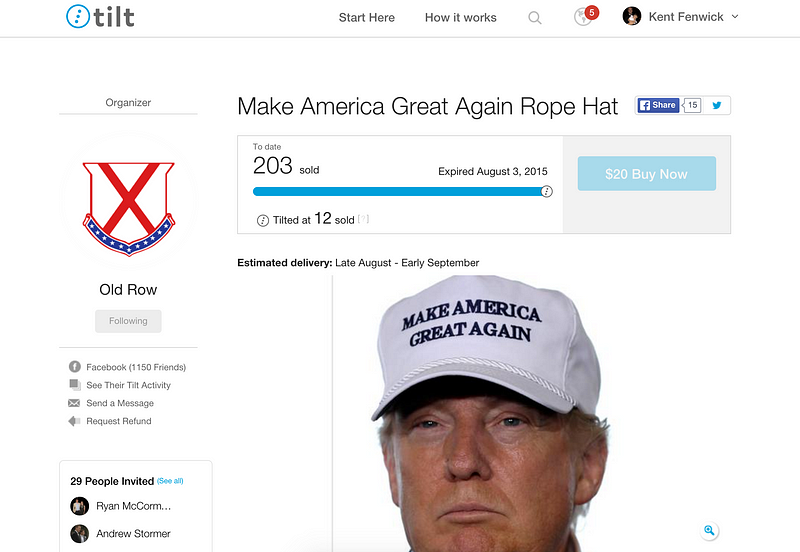Viewport: 800px width, 552px height.
Task: Open the Tilt logo homepage
Action: point(101,17)
